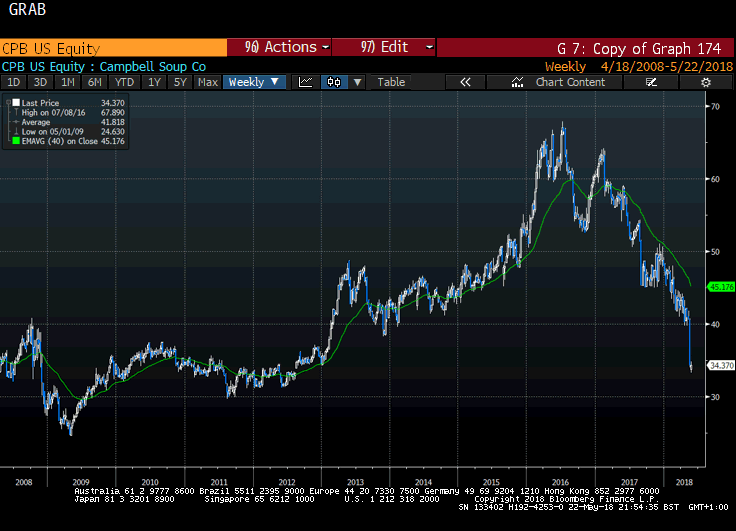
Task: Open chart settings gear icon
Action: 705,82
